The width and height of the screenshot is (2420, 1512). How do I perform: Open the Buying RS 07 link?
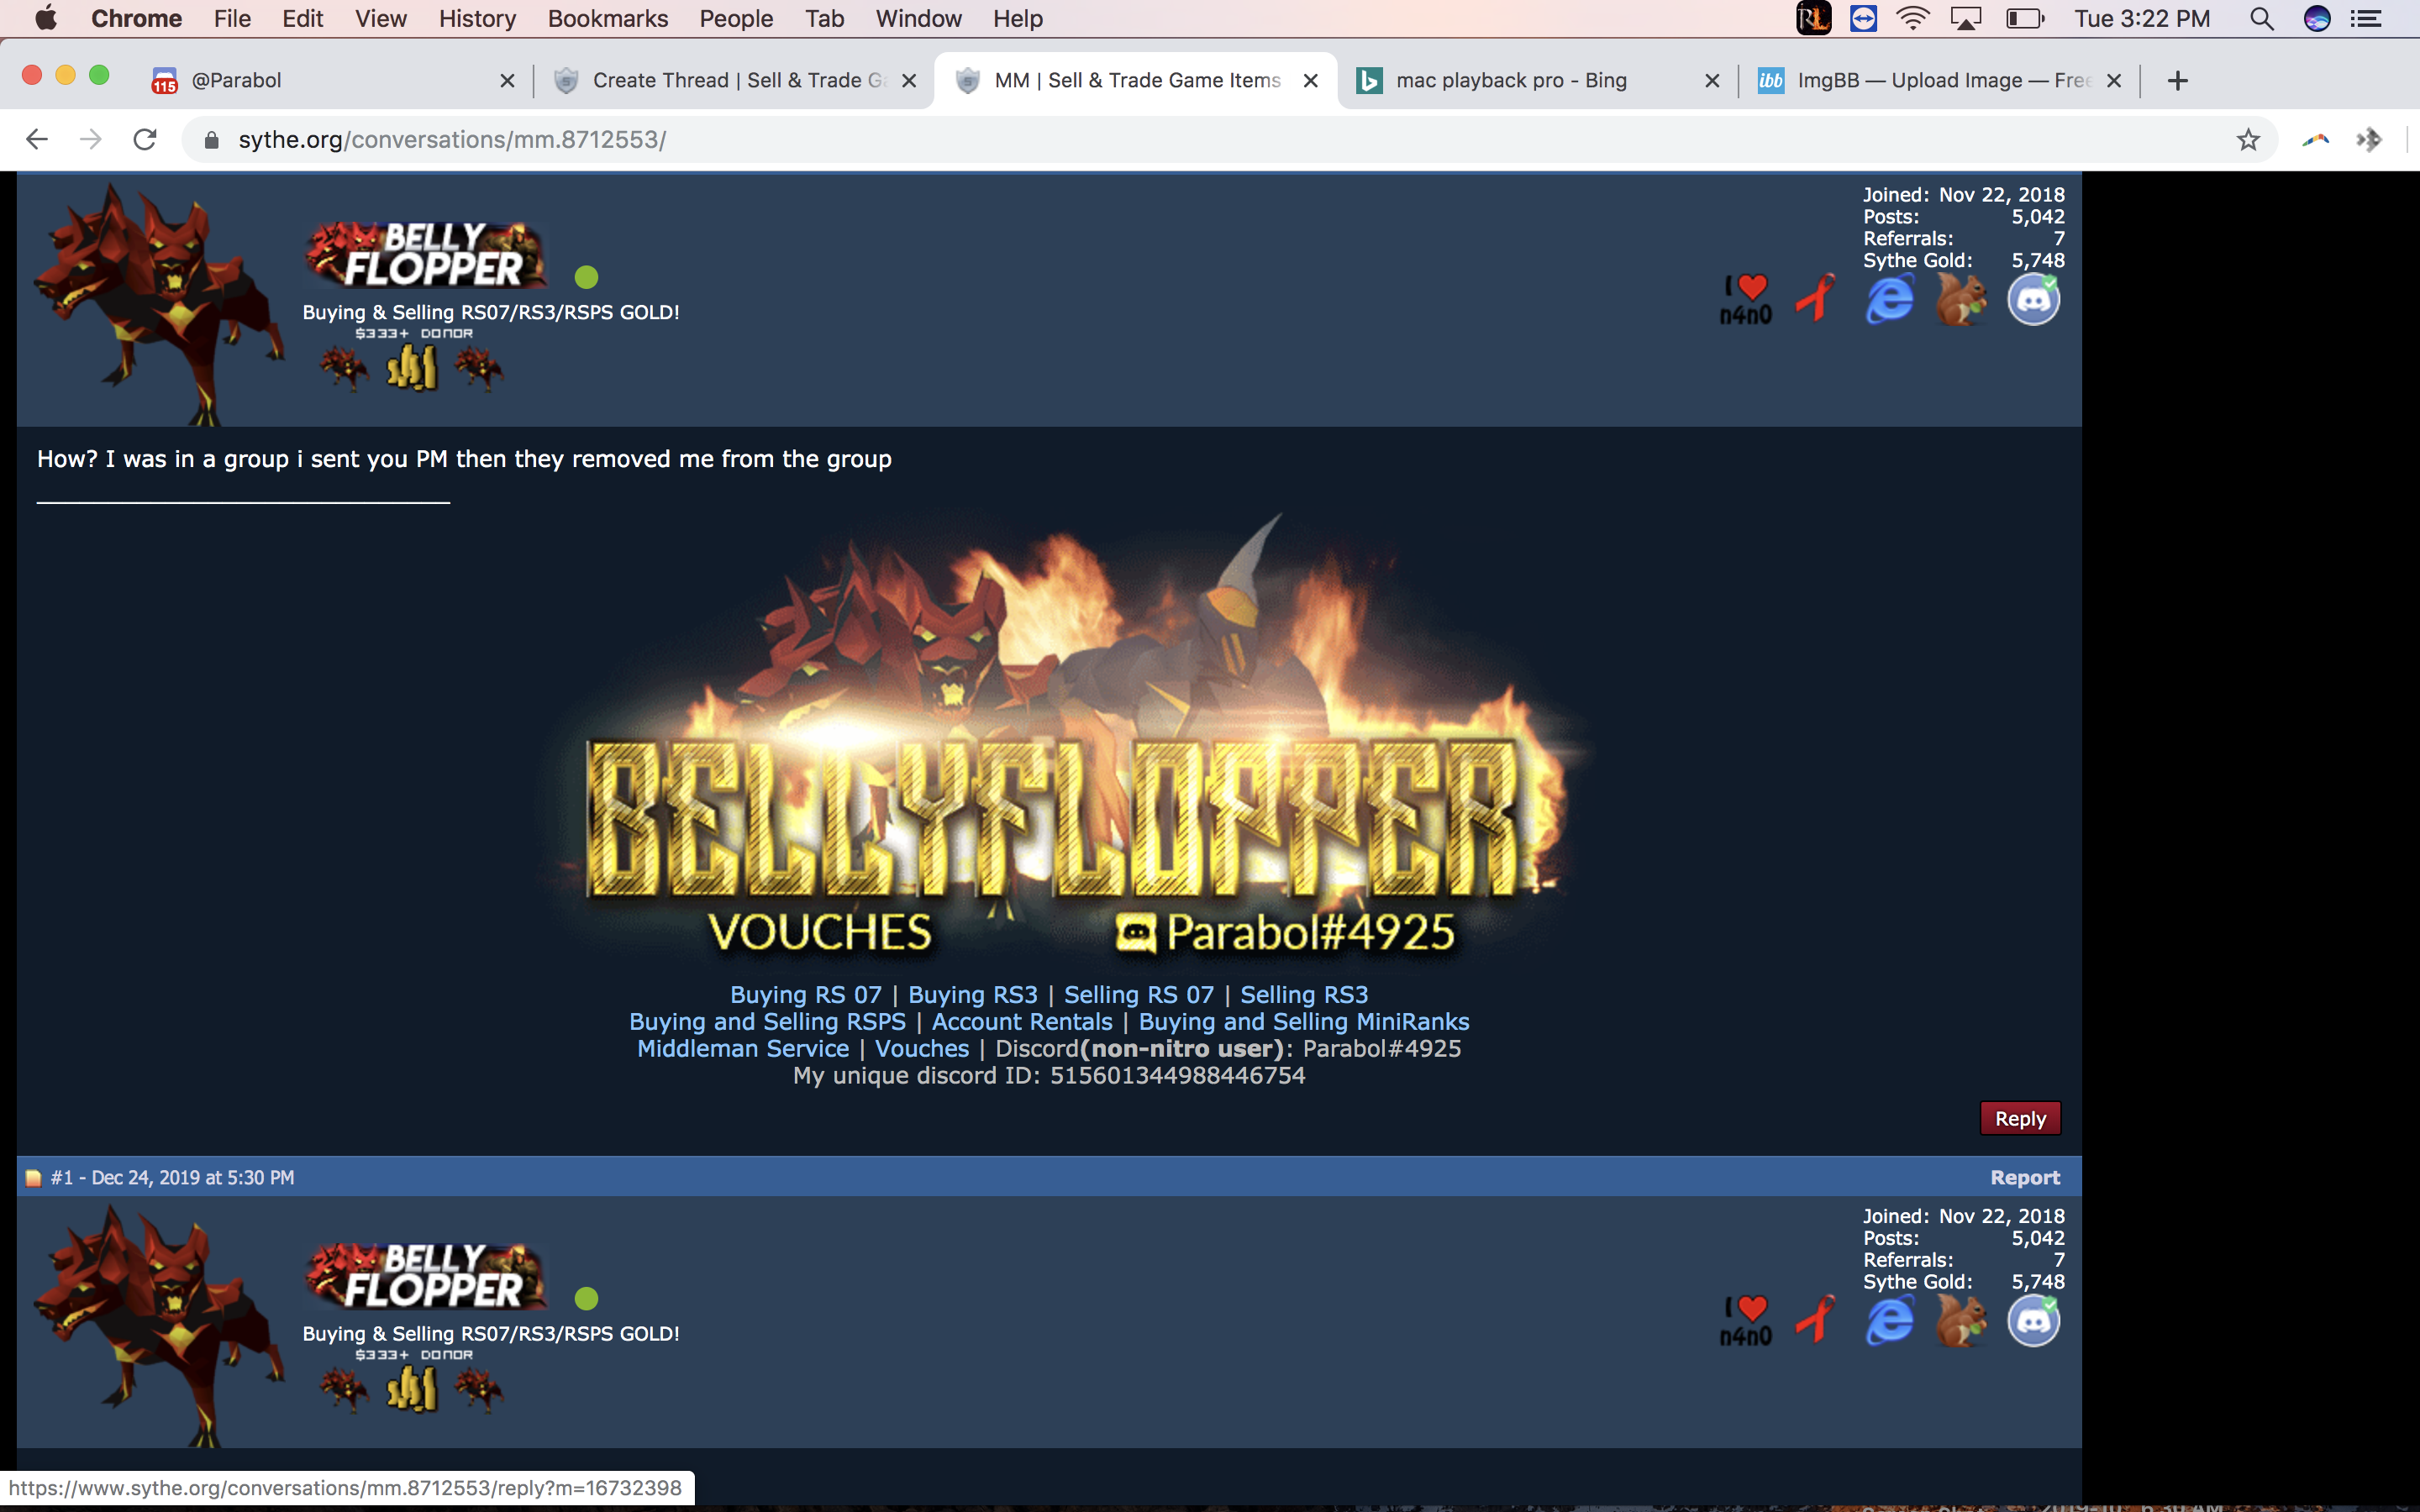point(806,995)
